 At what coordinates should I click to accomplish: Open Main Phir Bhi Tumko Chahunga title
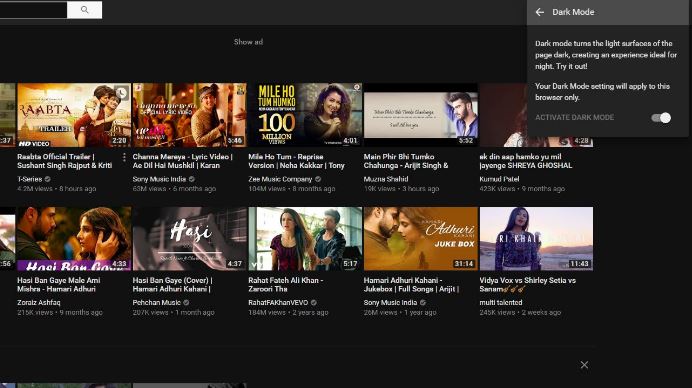coord(406,161)
